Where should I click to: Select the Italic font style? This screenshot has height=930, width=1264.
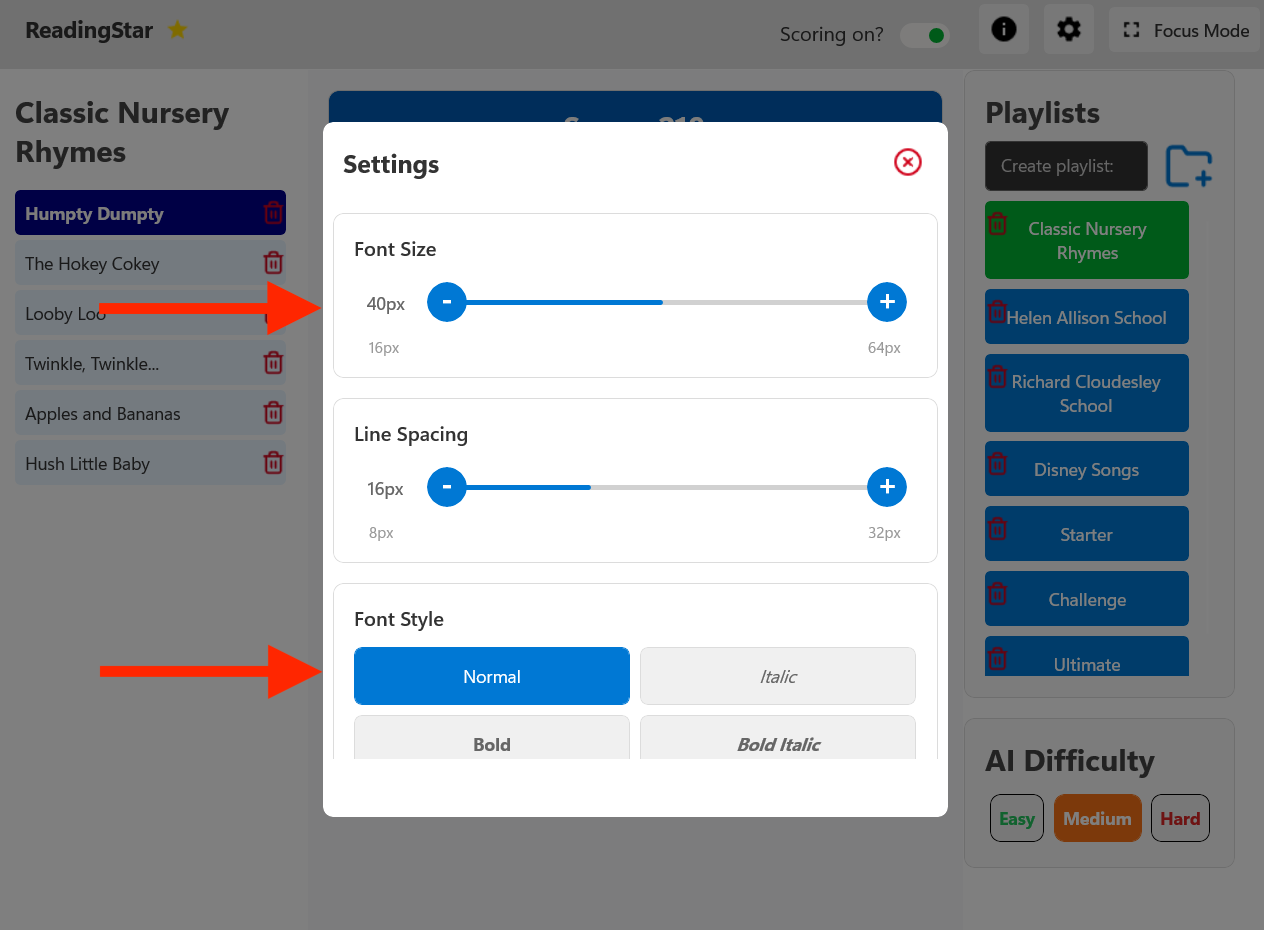coord(777,677)
